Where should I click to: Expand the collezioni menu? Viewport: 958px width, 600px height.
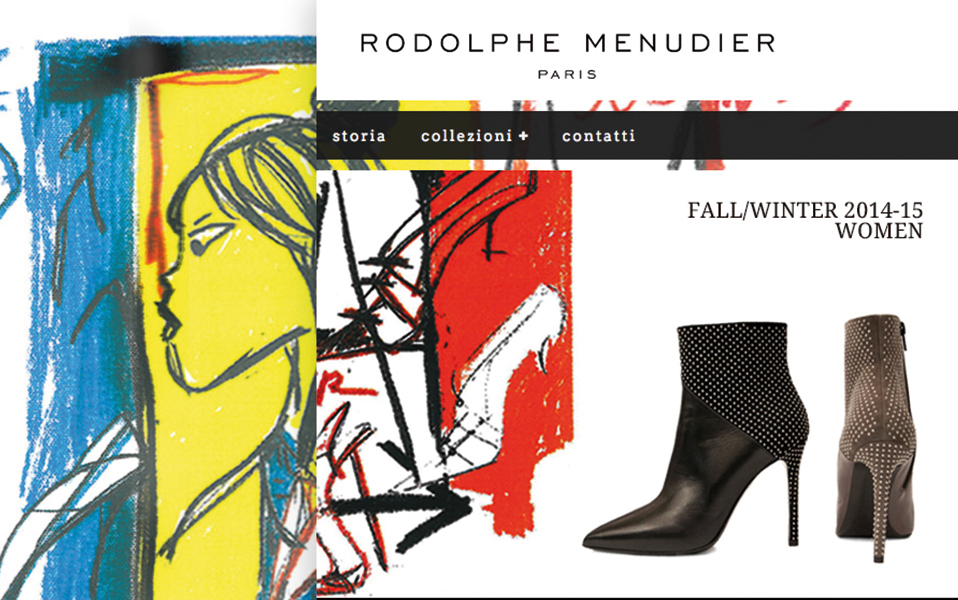coord(466,136)
